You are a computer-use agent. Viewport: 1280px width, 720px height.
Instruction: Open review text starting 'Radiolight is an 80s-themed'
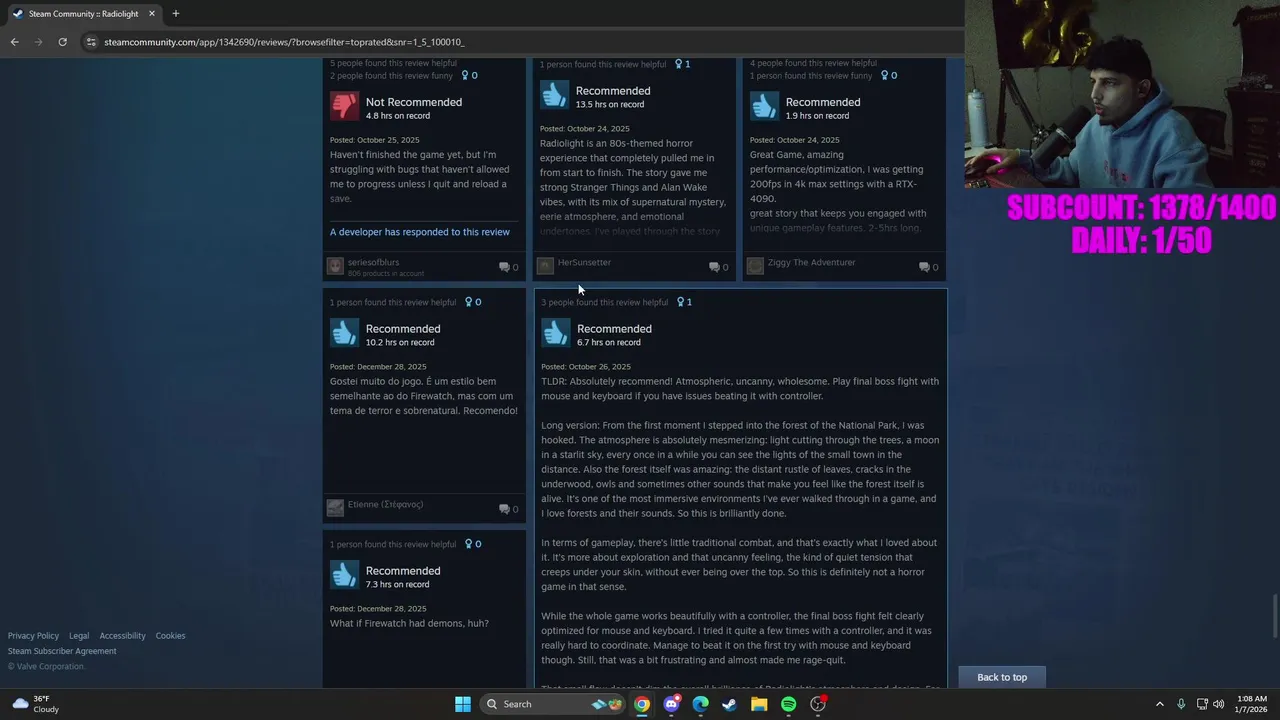(x=633, y=187)
